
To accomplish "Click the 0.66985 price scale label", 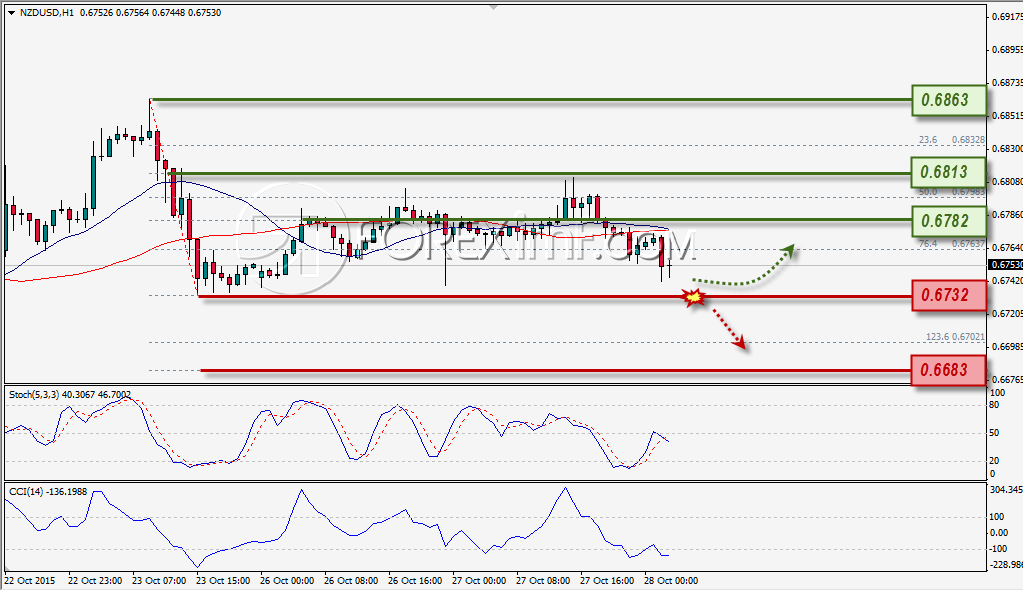I will [x=1007, y=346].
